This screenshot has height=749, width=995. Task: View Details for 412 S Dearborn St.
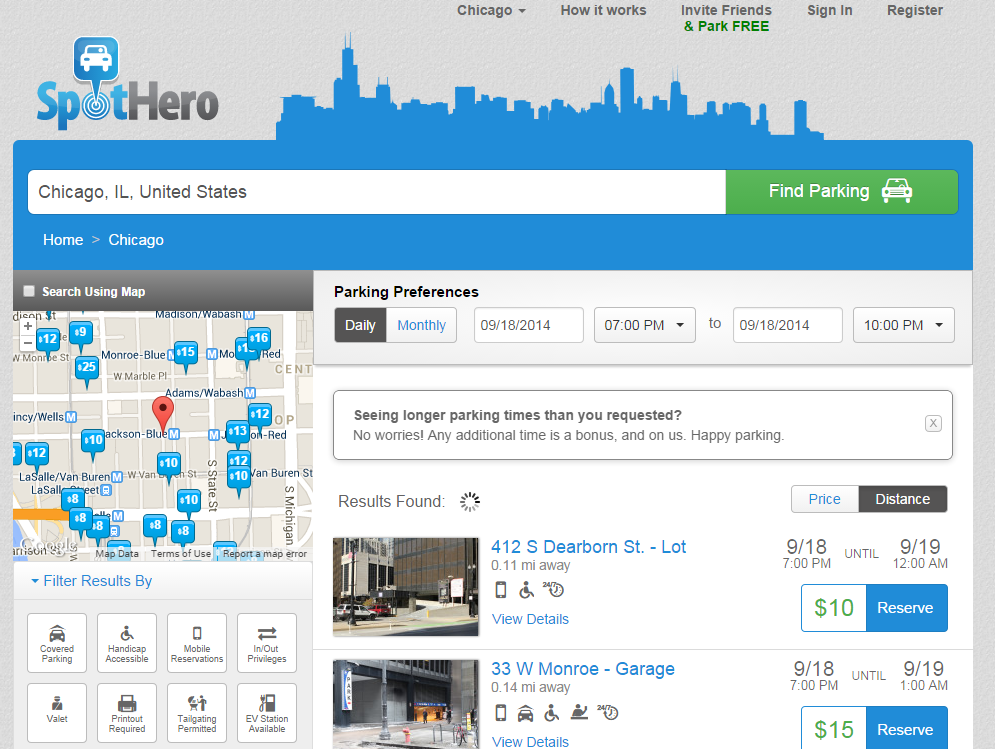530,619
